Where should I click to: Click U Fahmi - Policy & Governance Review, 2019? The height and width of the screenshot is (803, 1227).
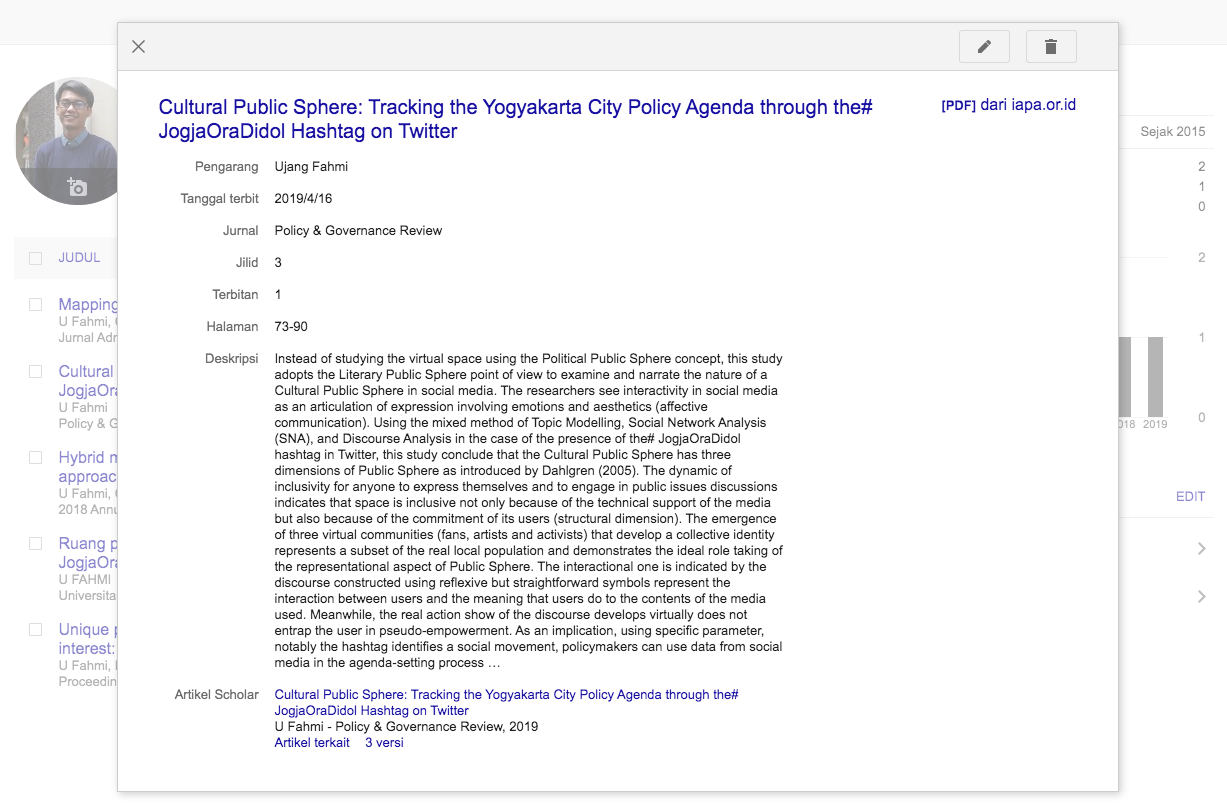(x=406, y=727)
